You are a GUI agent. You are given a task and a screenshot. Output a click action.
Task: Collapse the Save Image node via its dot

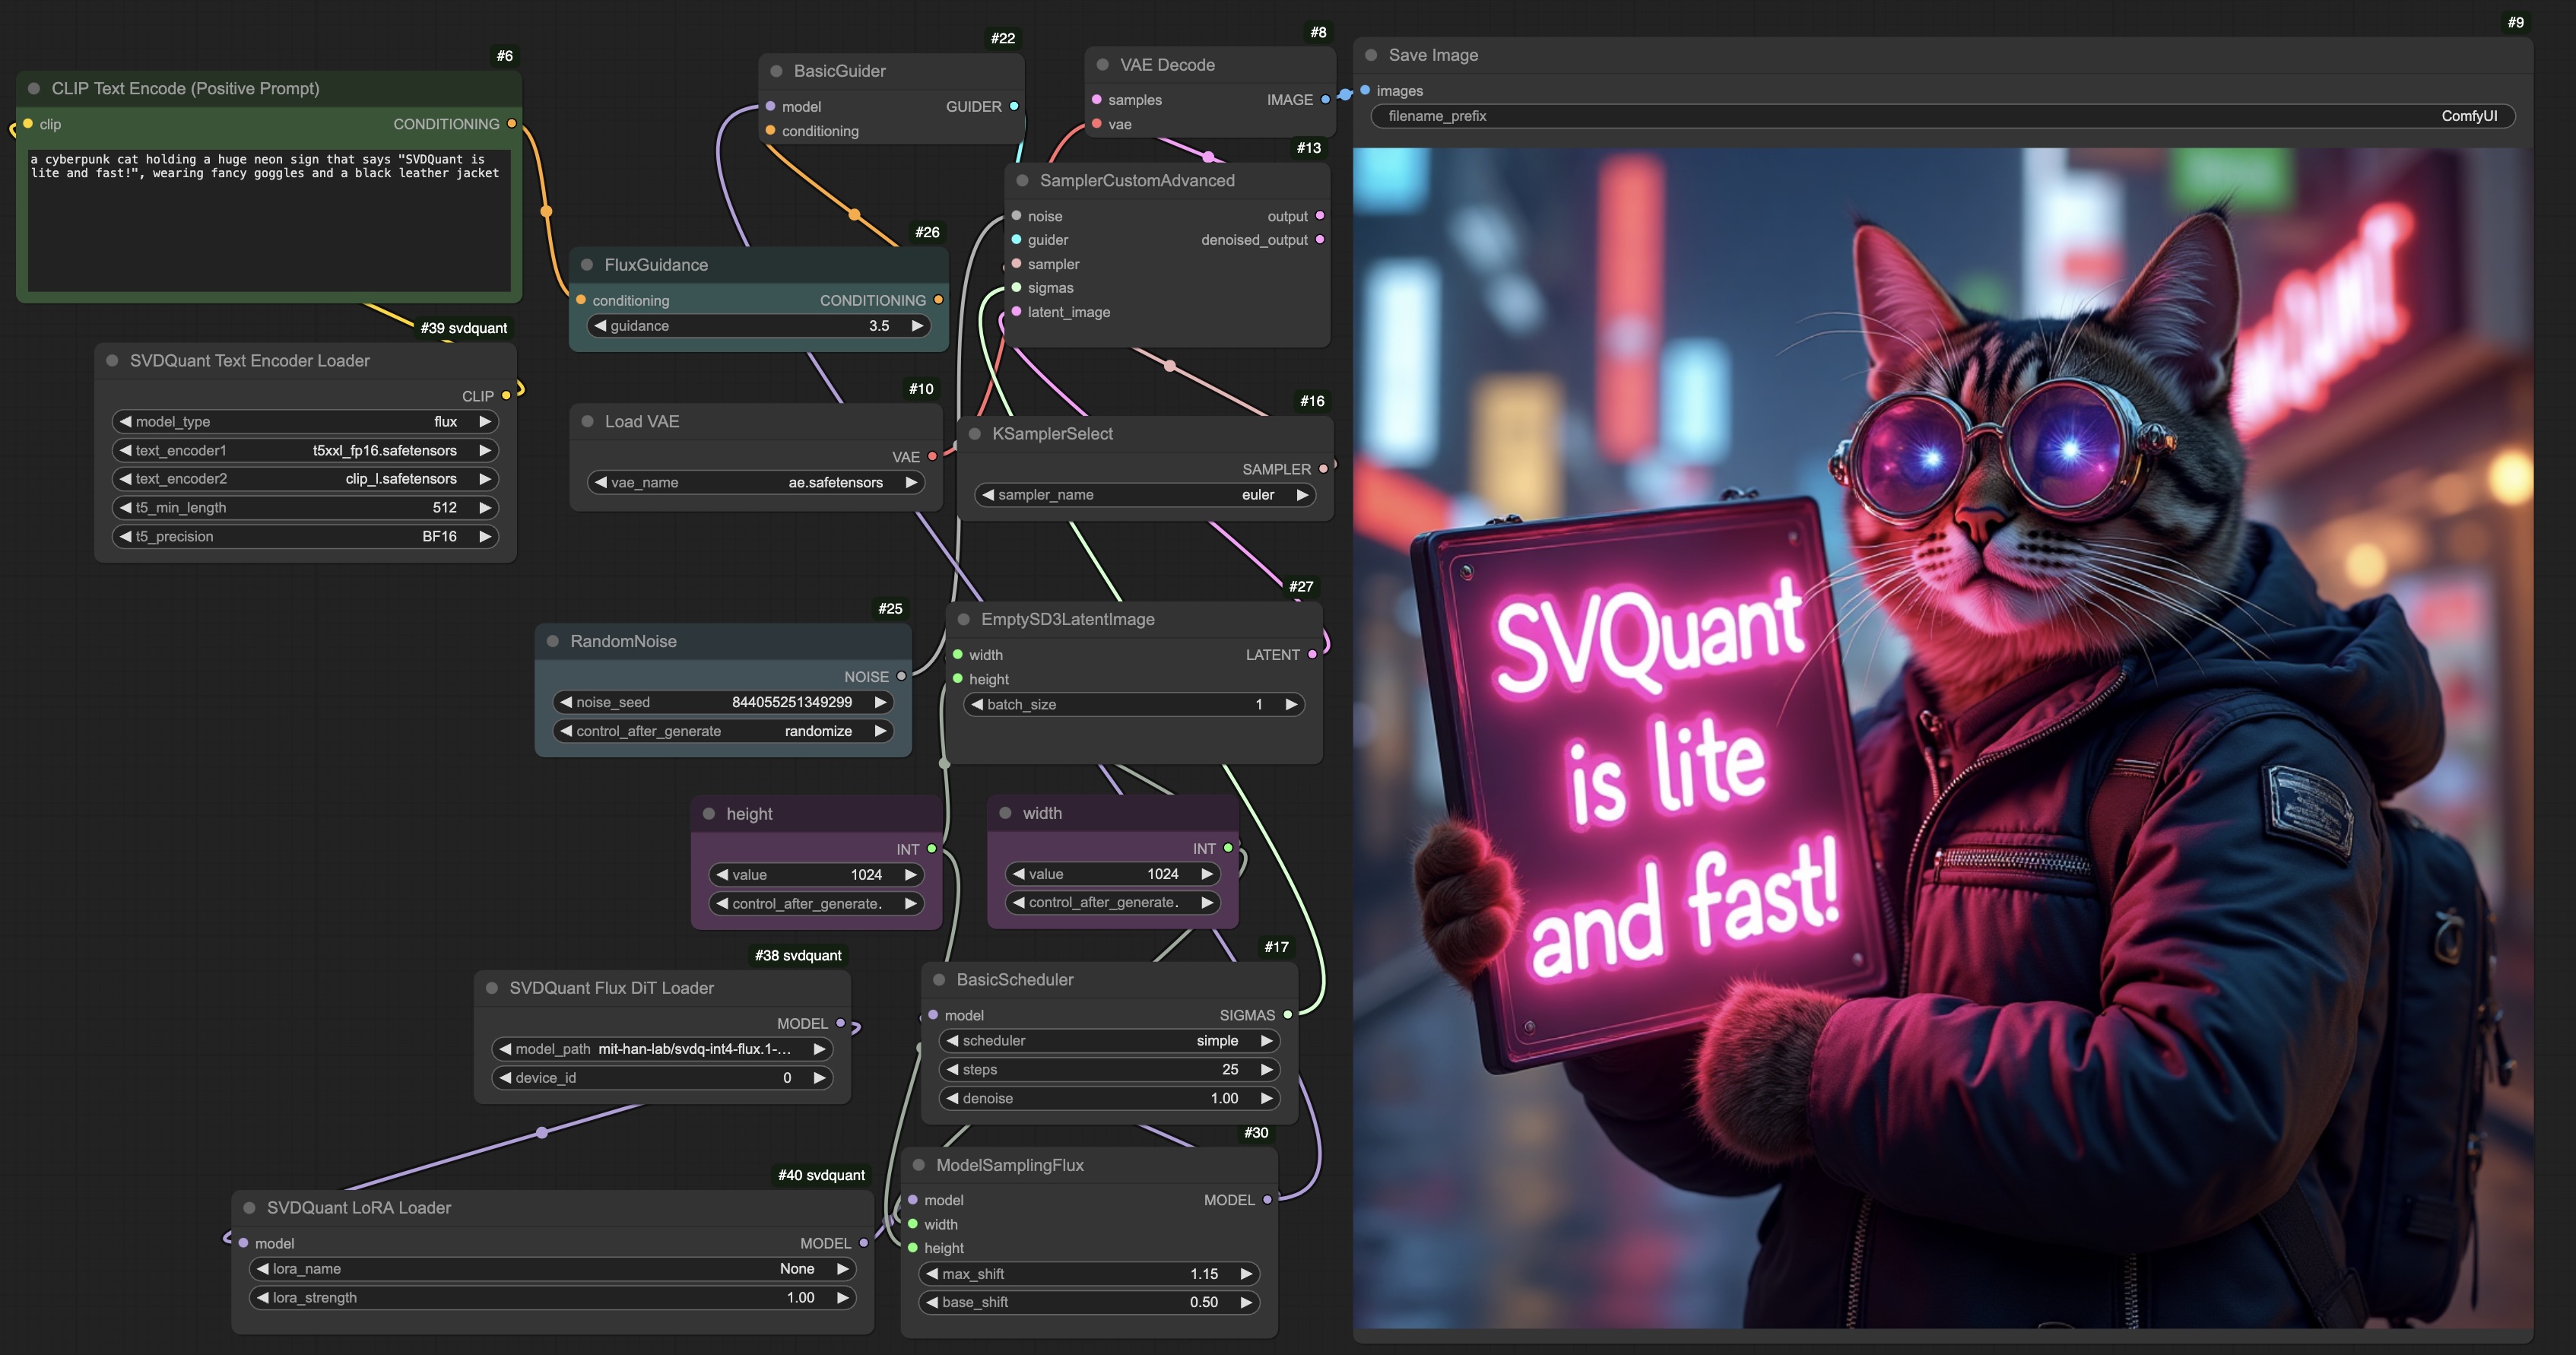click(x=1371, y=56)
